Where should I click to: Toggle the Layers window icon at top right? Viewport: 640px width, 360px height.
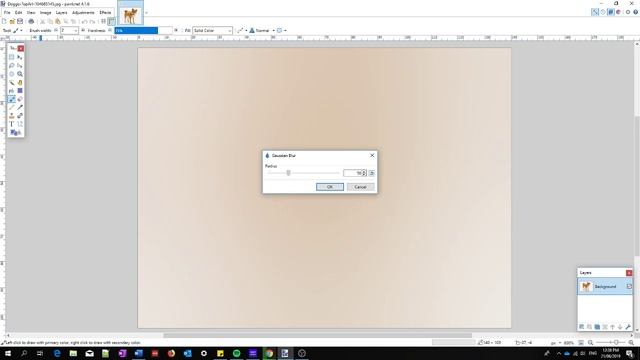click(x=611, y=12)
